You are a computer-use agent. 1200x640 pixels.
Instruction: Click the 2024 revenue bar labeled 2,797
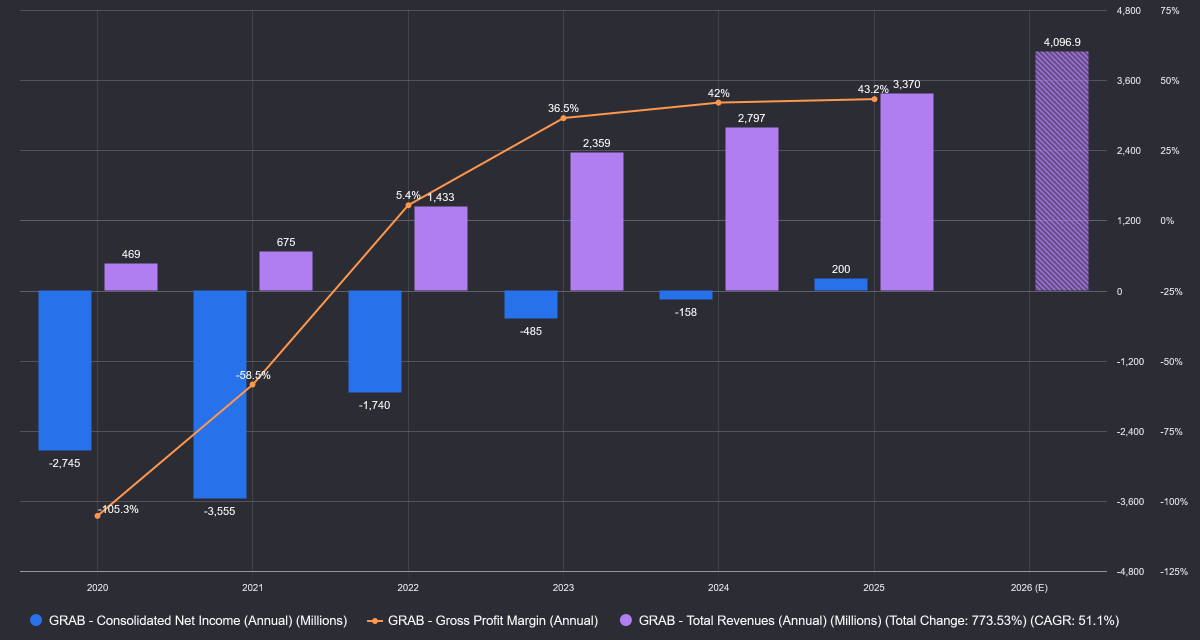pyautogui.click(x=752, y=209)
